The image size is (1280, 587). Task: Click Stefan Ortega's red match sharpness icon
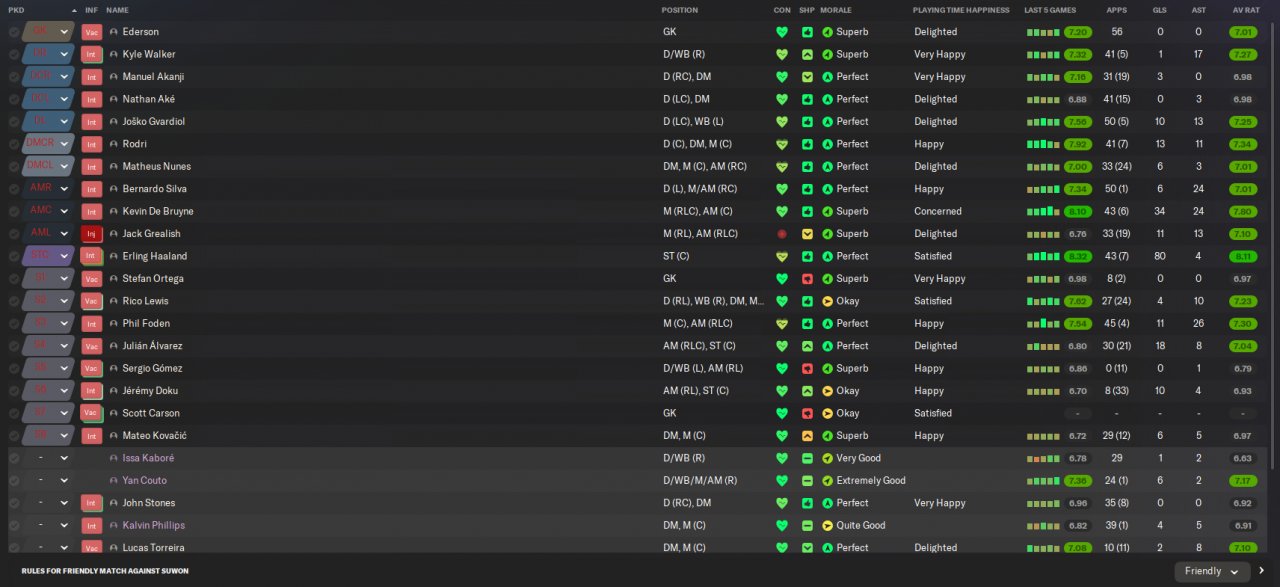[807, 279]
